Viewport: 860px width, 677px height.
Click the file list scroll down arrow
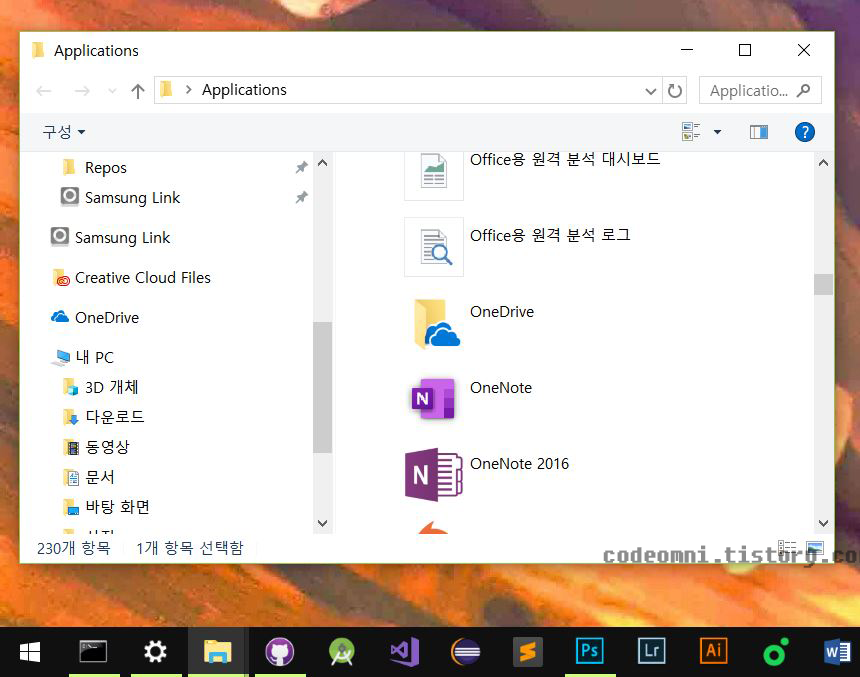click(x=823, y=523)
